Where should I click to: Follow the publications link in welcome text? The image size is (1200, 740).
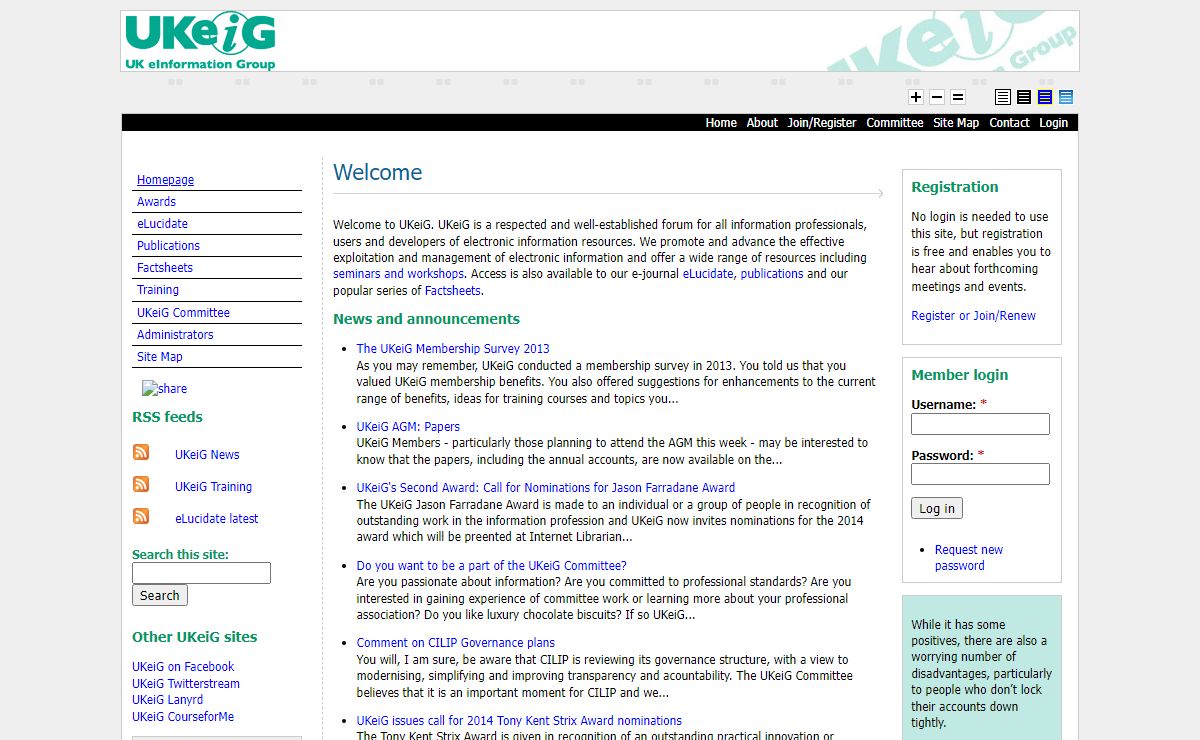tap(772, 274)
